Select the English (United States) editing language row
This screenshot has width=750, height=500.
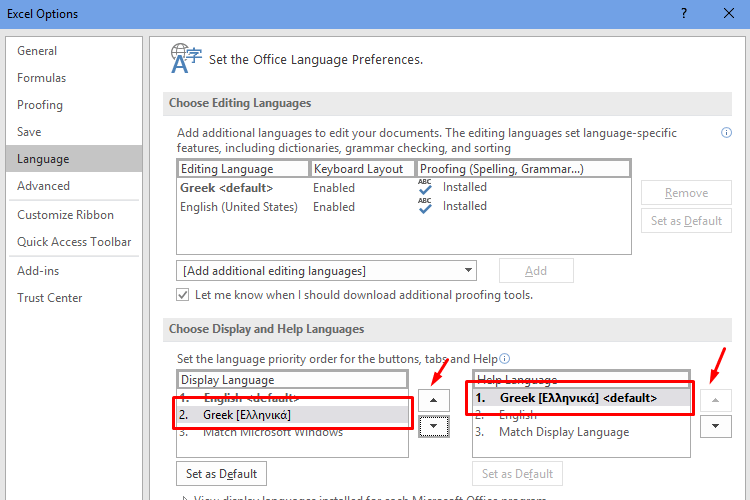point(404,207)
